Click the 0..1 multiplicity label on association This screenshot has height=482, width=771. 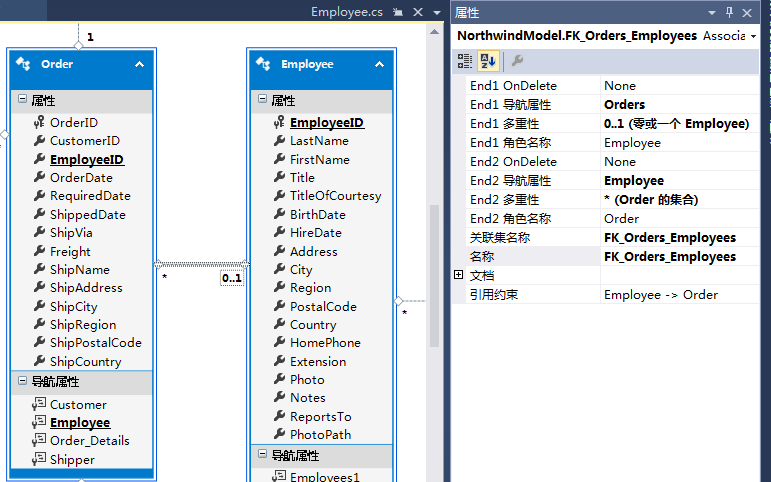232,278
